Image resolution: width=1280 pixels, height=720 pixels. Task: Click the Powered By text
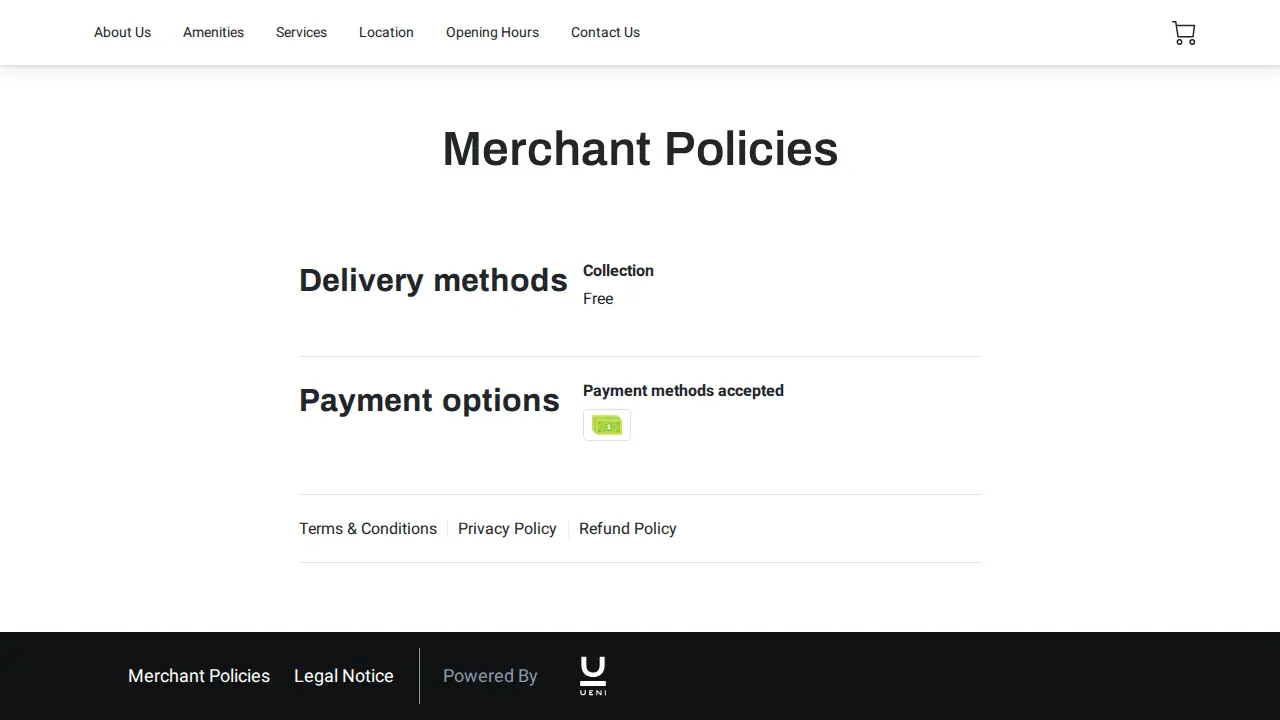[490, 676]
